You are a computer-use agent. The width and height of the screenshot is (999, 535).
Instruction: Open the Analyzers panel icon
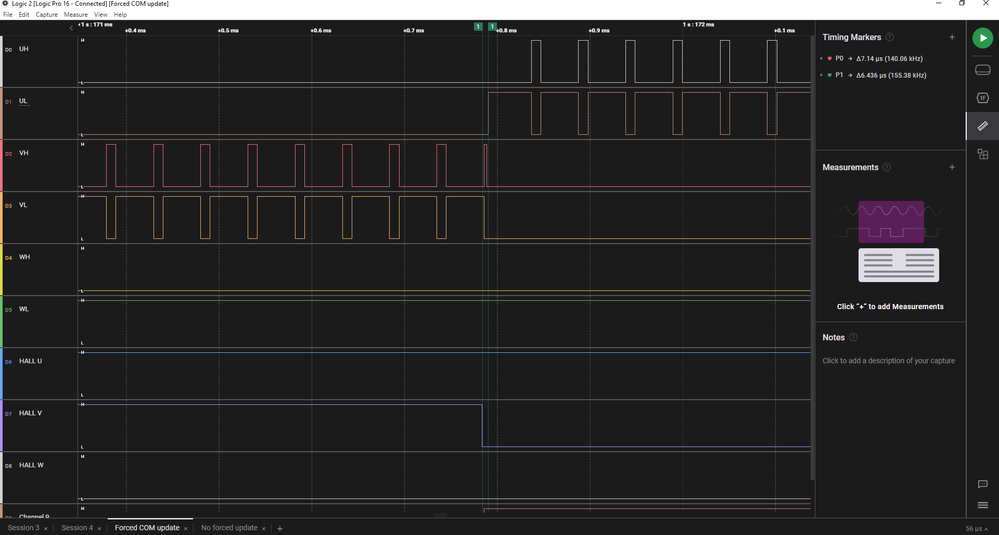tap(982, 98)
